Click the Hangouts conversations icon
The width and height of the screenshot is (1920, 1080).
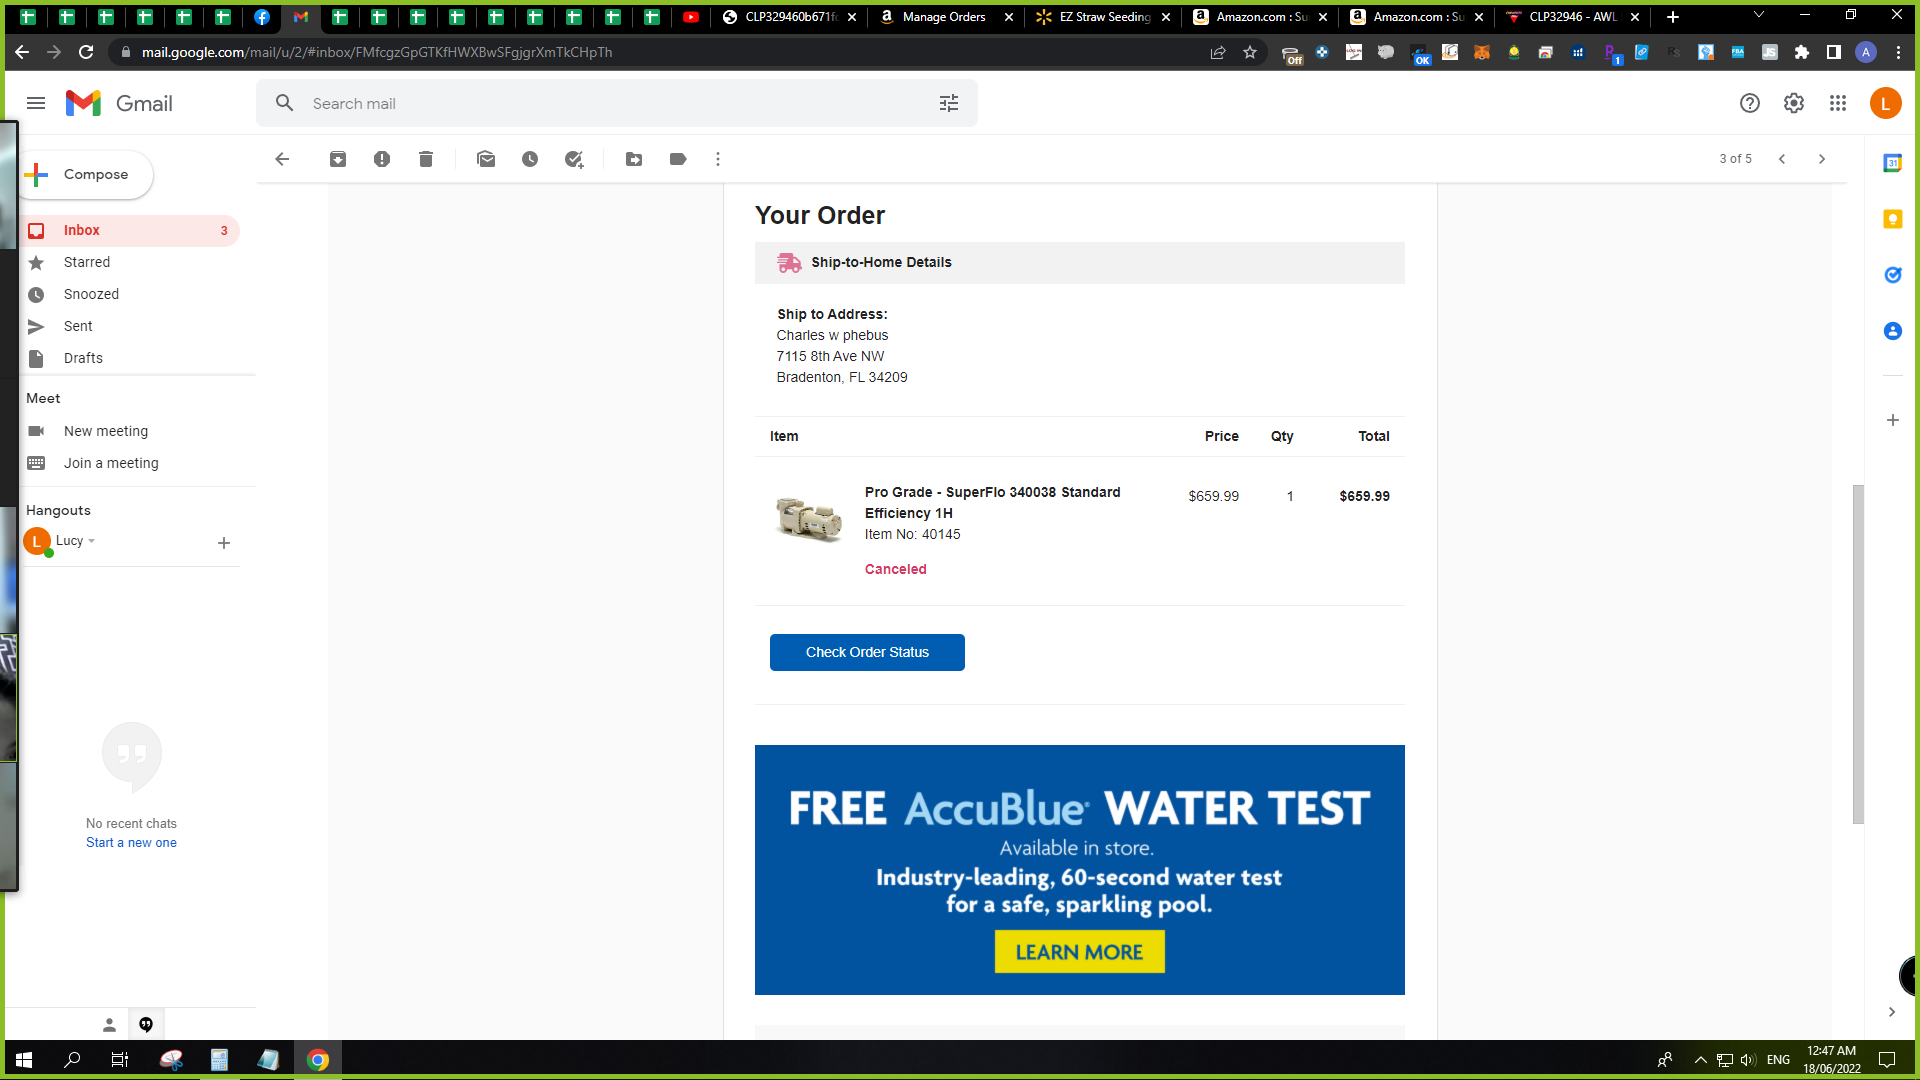click(146, 1024)
